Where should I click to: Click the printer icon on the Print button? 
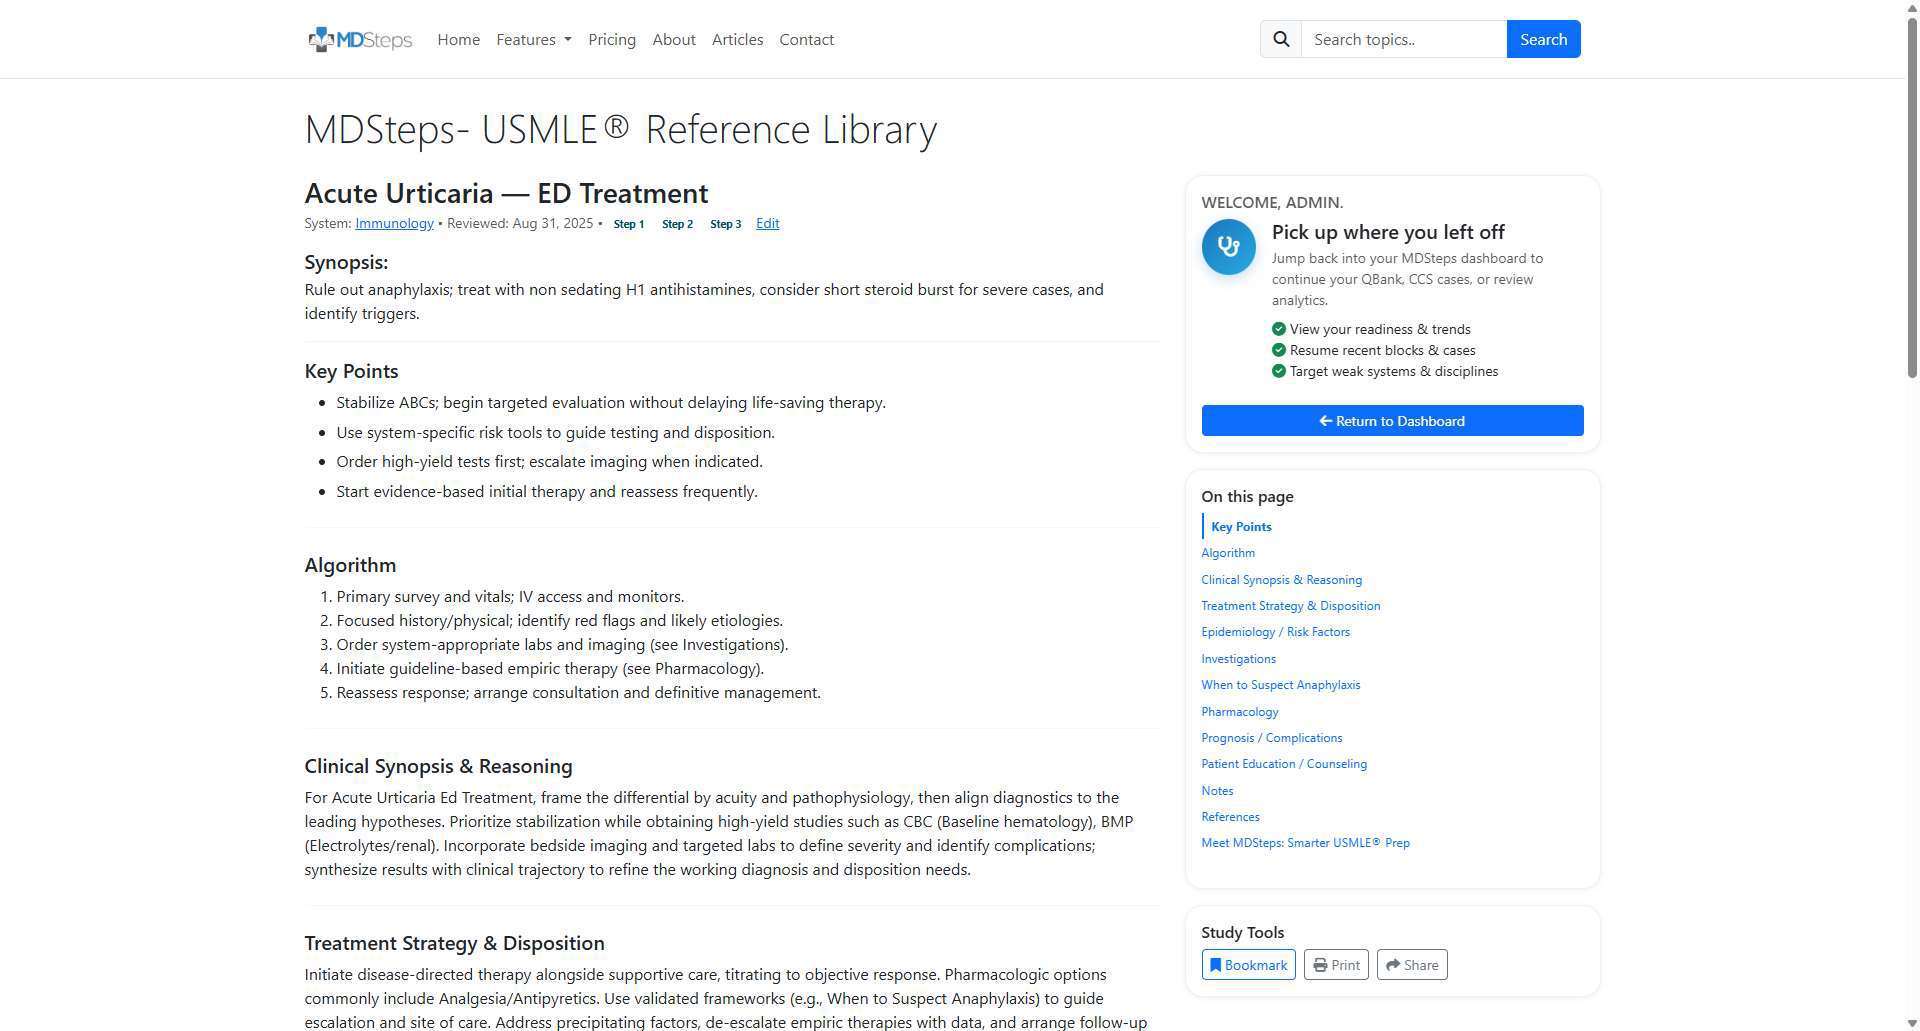(x=1322, y=964)
